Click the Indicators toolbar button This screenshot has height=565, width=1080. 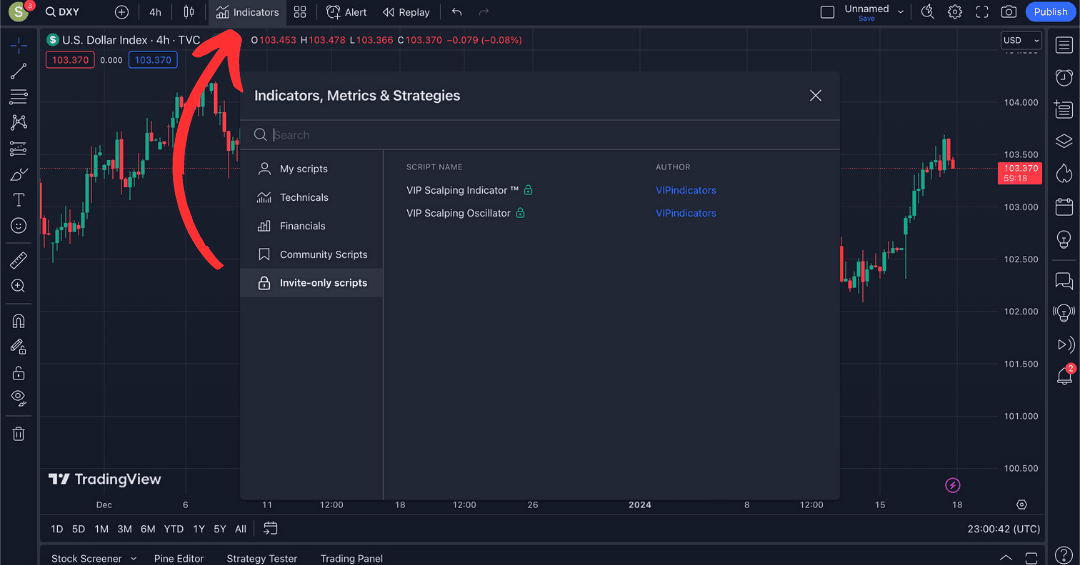tap(247, 12)
